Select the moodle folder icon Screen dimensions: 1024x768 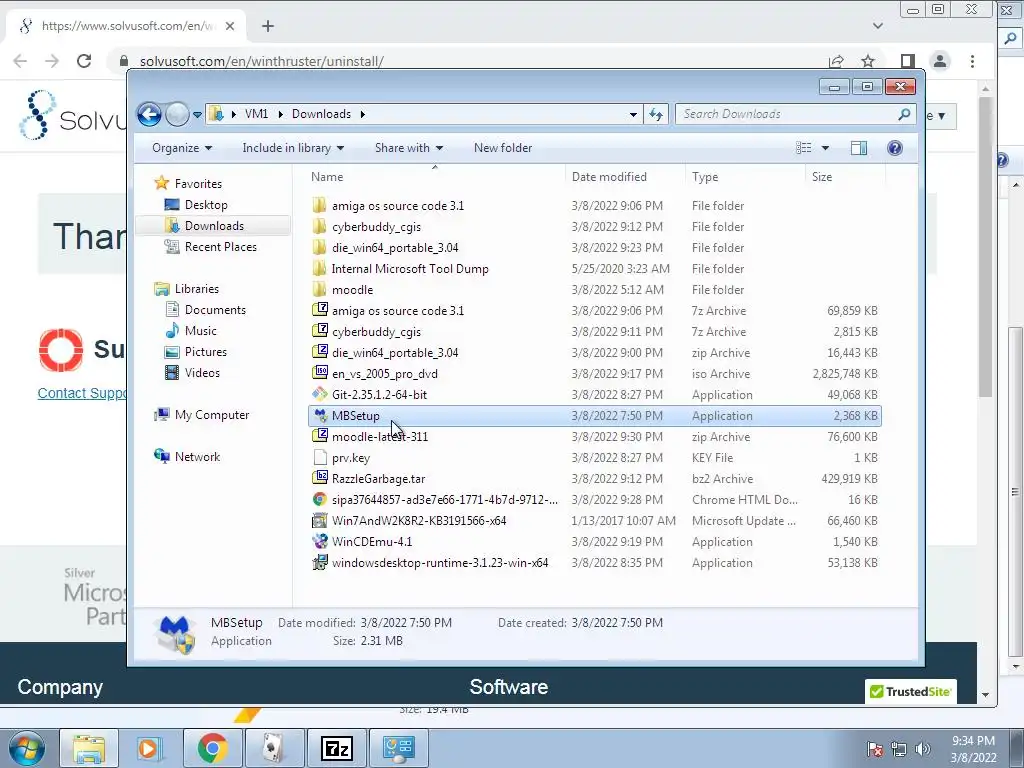(319, 289)
